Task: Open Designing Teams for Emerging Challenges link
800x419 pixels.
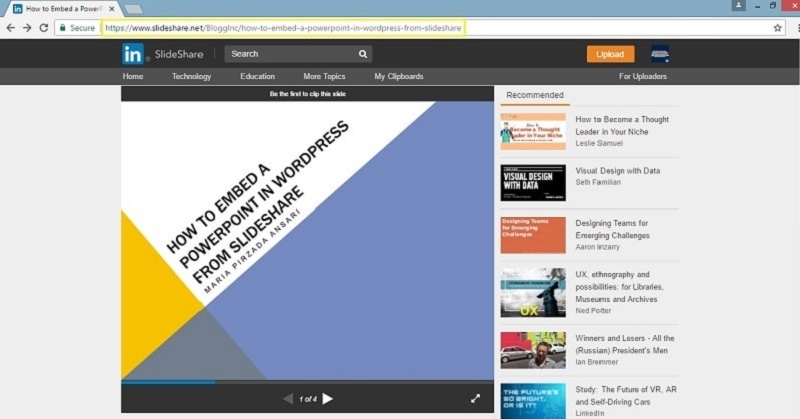Action: [612, 229]
